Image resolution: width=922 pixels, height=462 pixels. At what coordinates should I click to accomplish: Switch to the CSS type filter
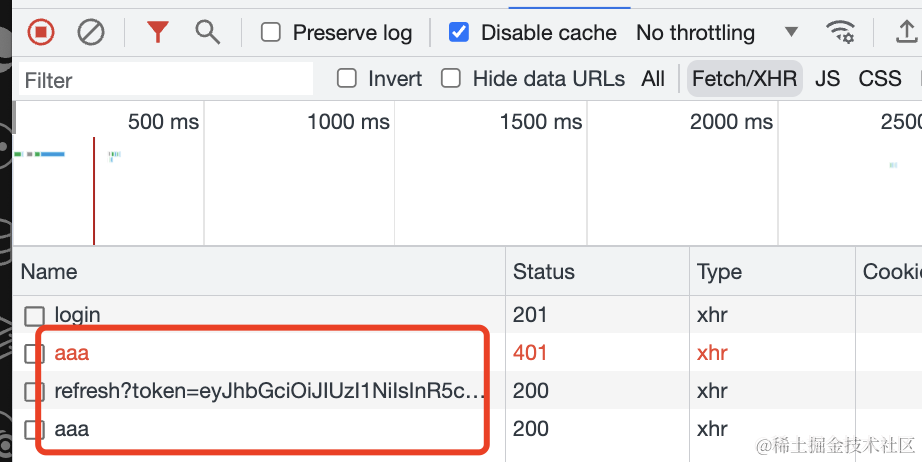tap(880, 79)
